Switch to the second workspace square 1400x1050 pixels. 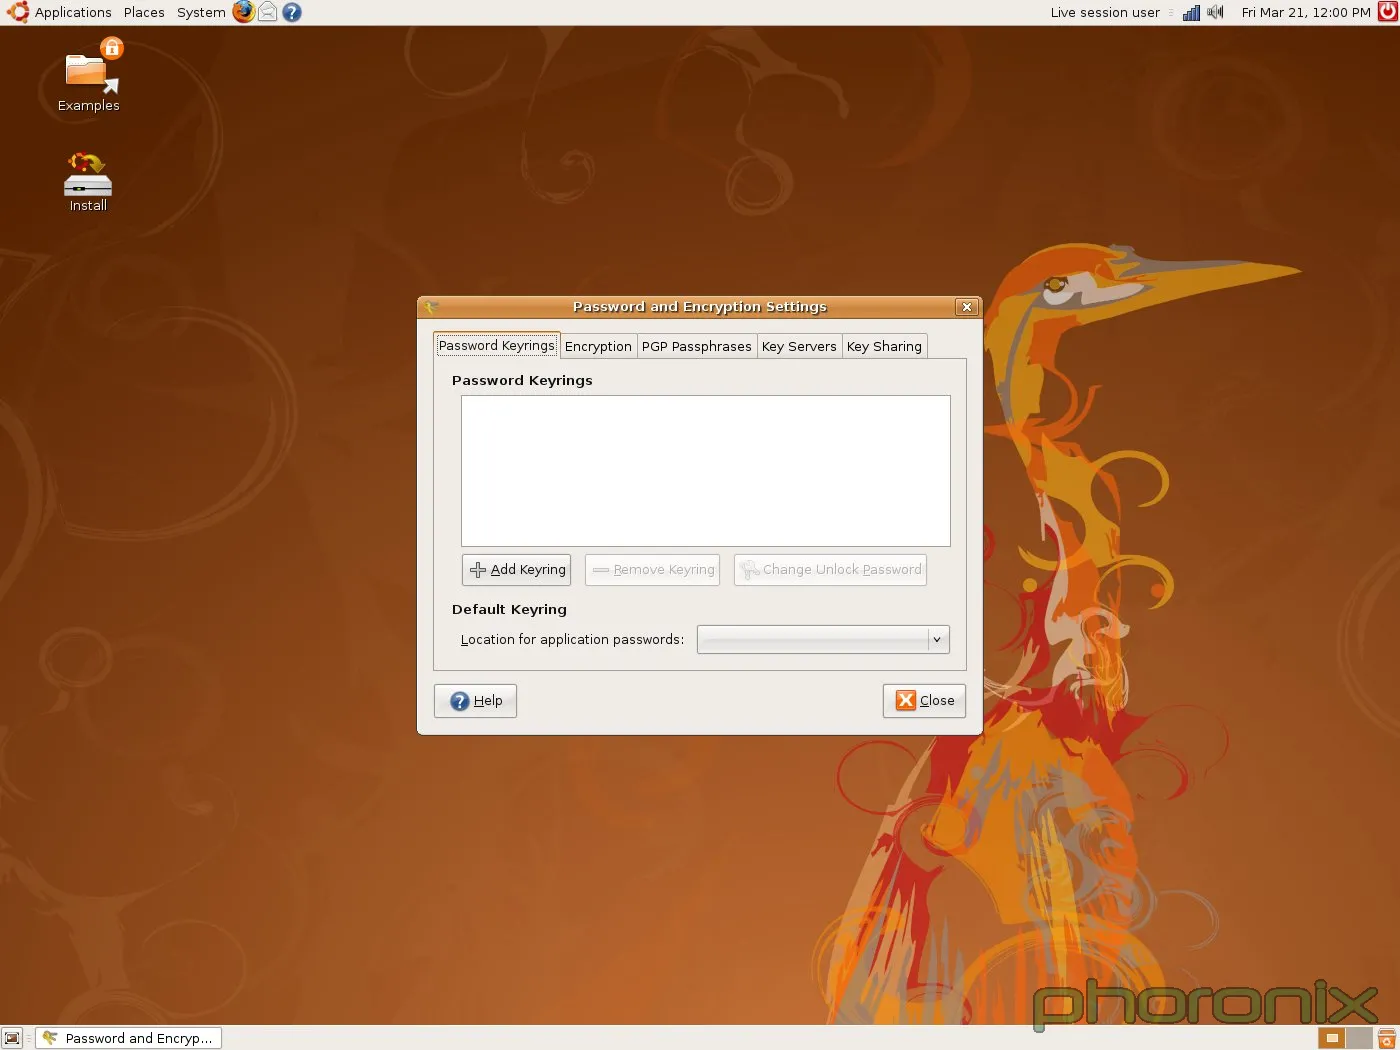[x=1359, y=1038]
